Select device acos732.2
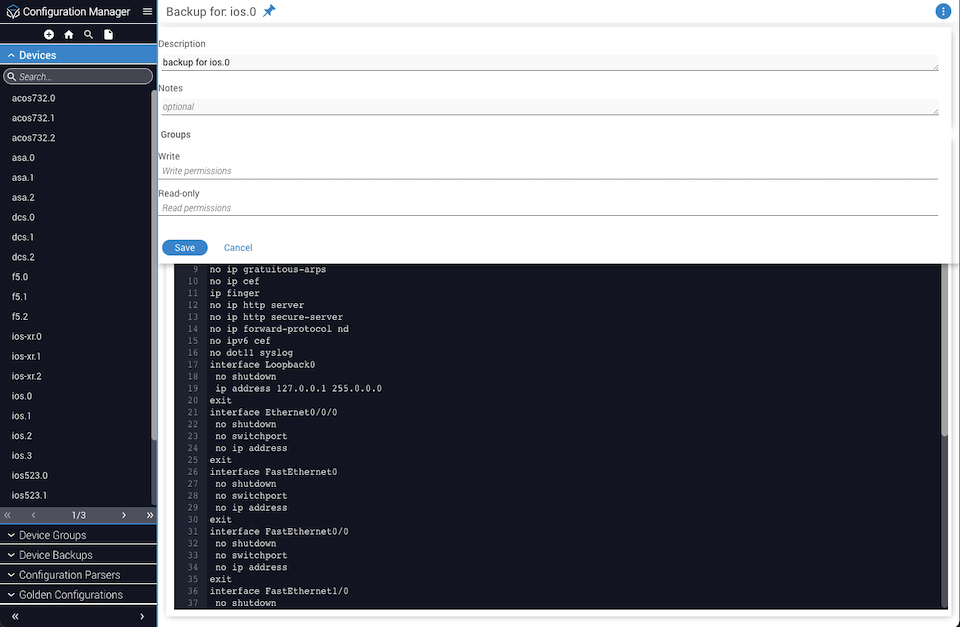960x627 pixels. (33, 138)
